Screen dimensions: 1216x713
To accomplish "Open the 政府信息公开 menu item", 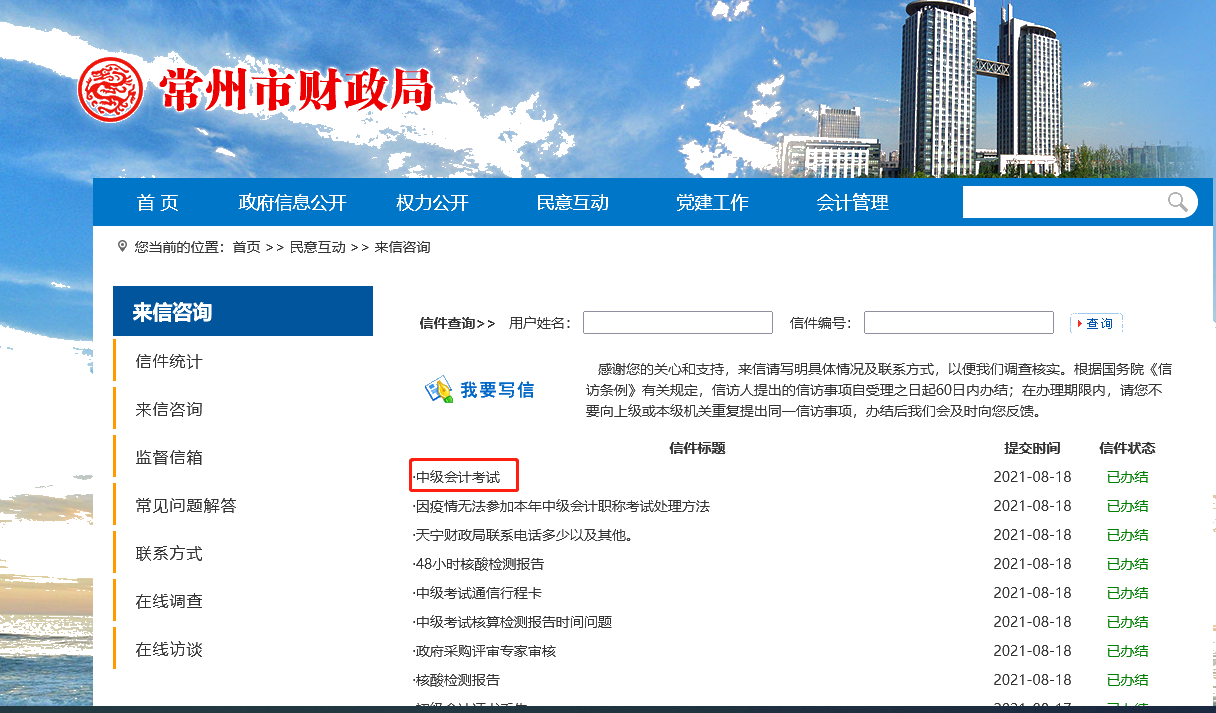I will tap(292, 202).
